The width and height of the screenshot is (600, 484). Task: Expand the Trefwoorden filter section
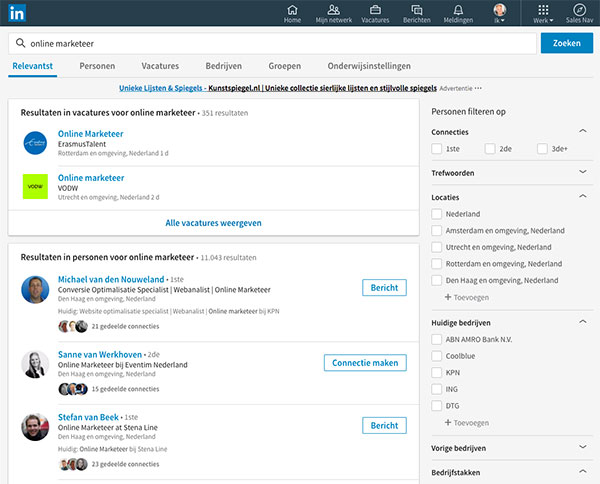[x=583, y=172]
